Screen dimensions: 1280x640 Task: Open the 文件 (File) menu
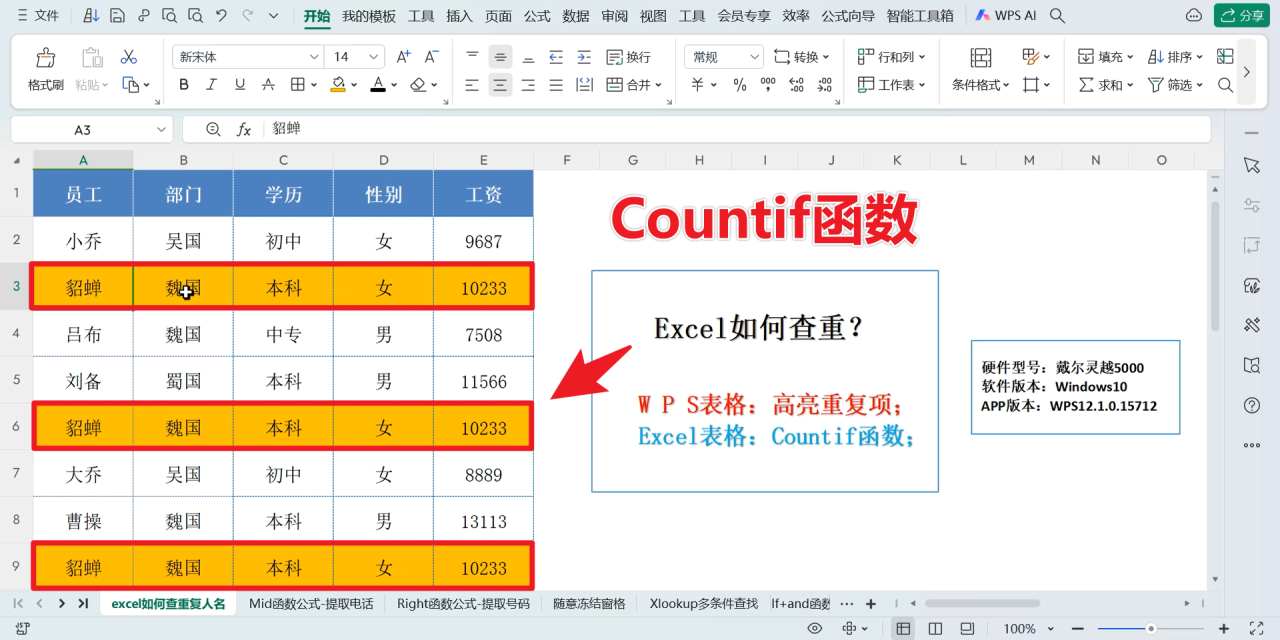pyautogui.click(x=37, y=16)
